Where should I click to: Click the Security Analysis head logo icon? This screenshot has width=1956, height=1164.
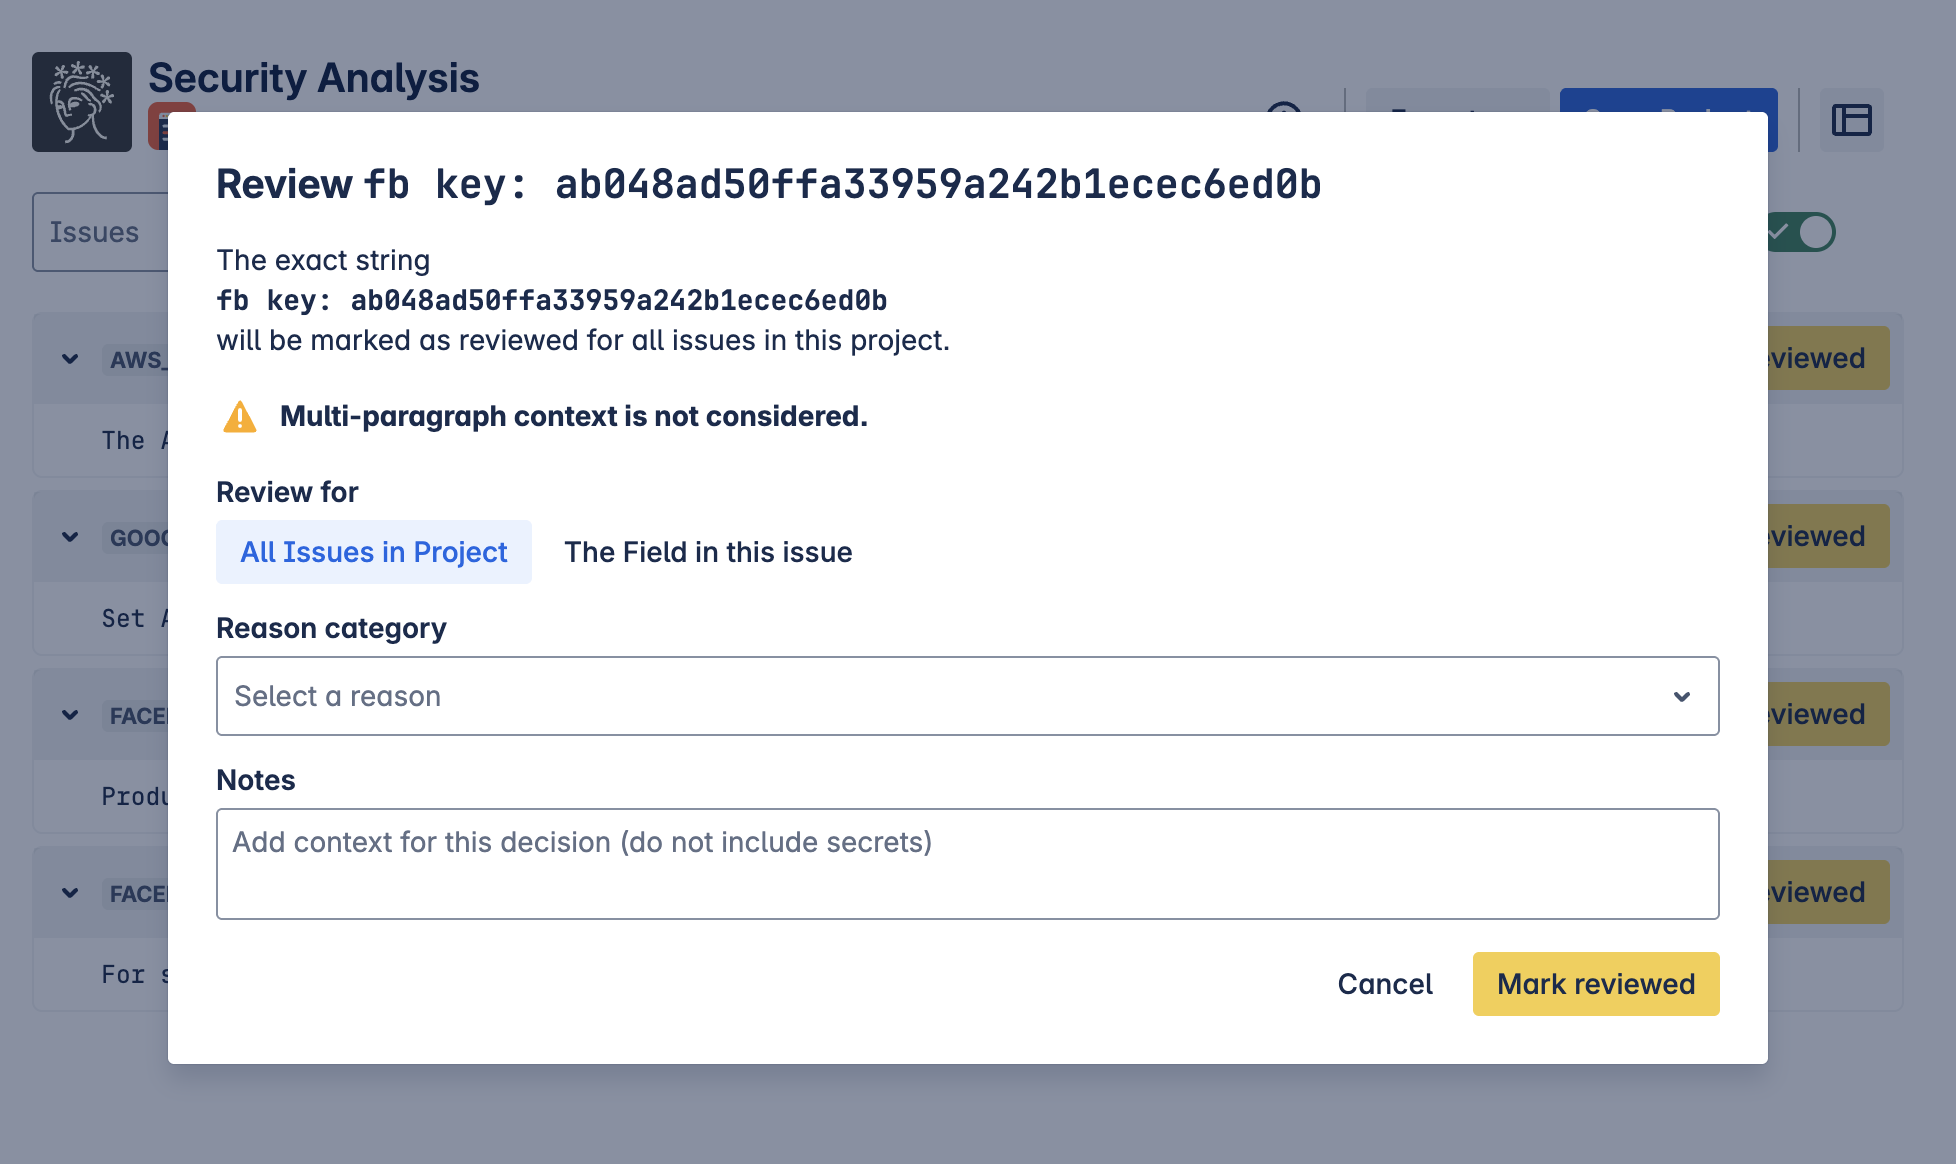pyautogui.click(x=82, y=102)
